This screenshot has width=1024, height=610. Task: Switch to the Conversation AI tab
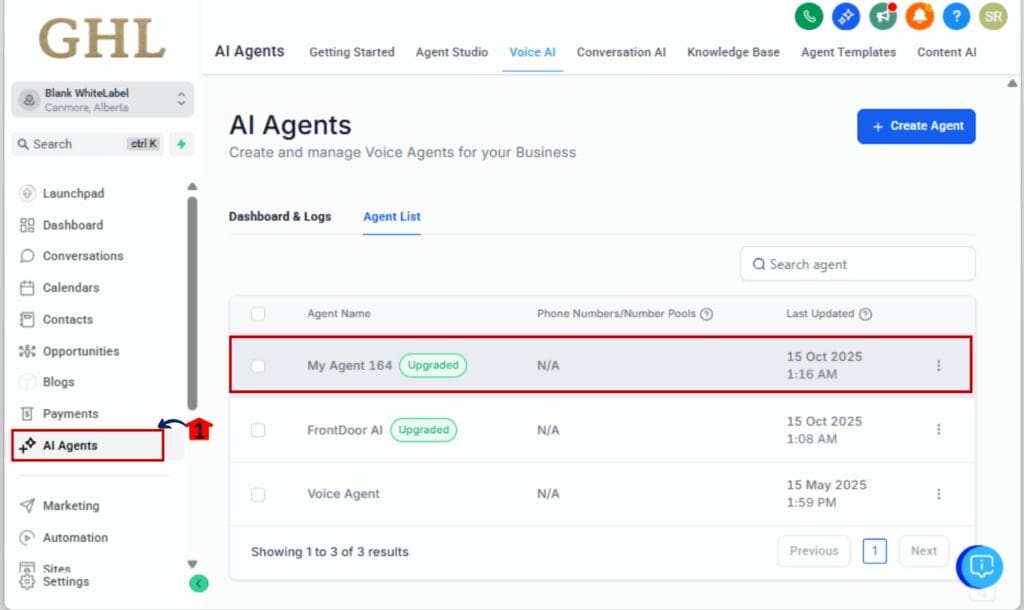click(x=621, y=51)
